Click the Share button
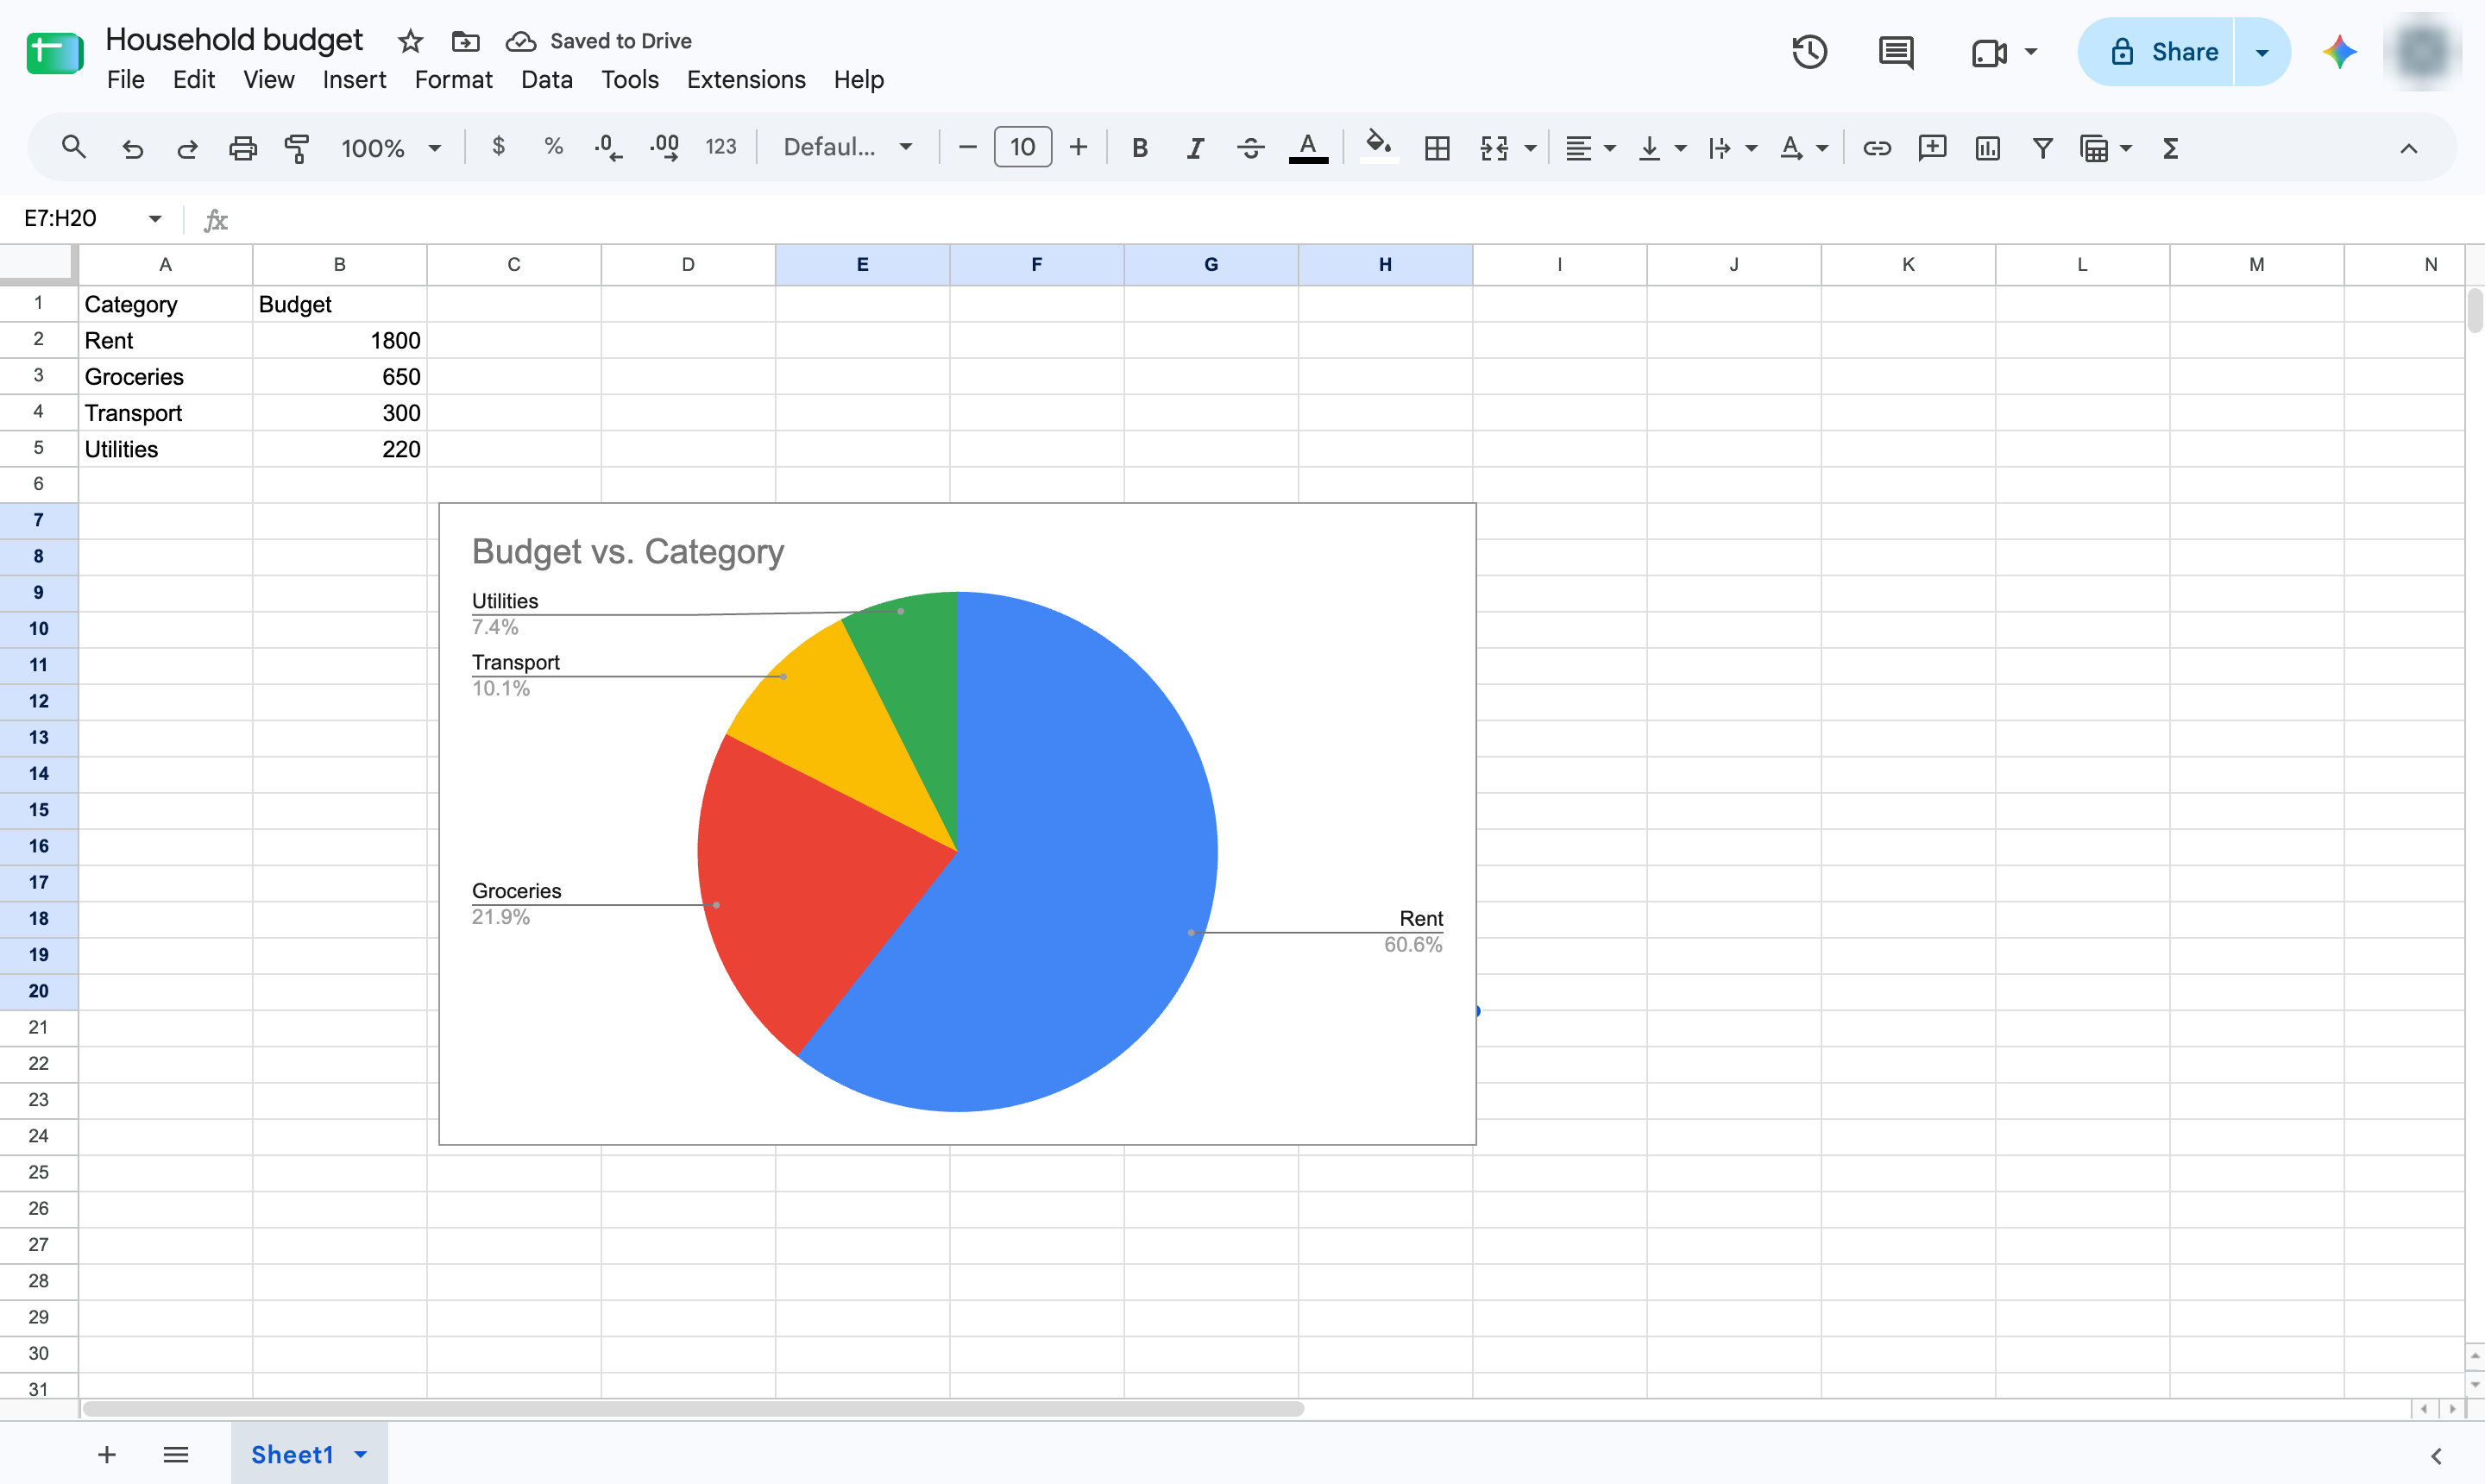2485x1484 pixels. (2156, 52)
